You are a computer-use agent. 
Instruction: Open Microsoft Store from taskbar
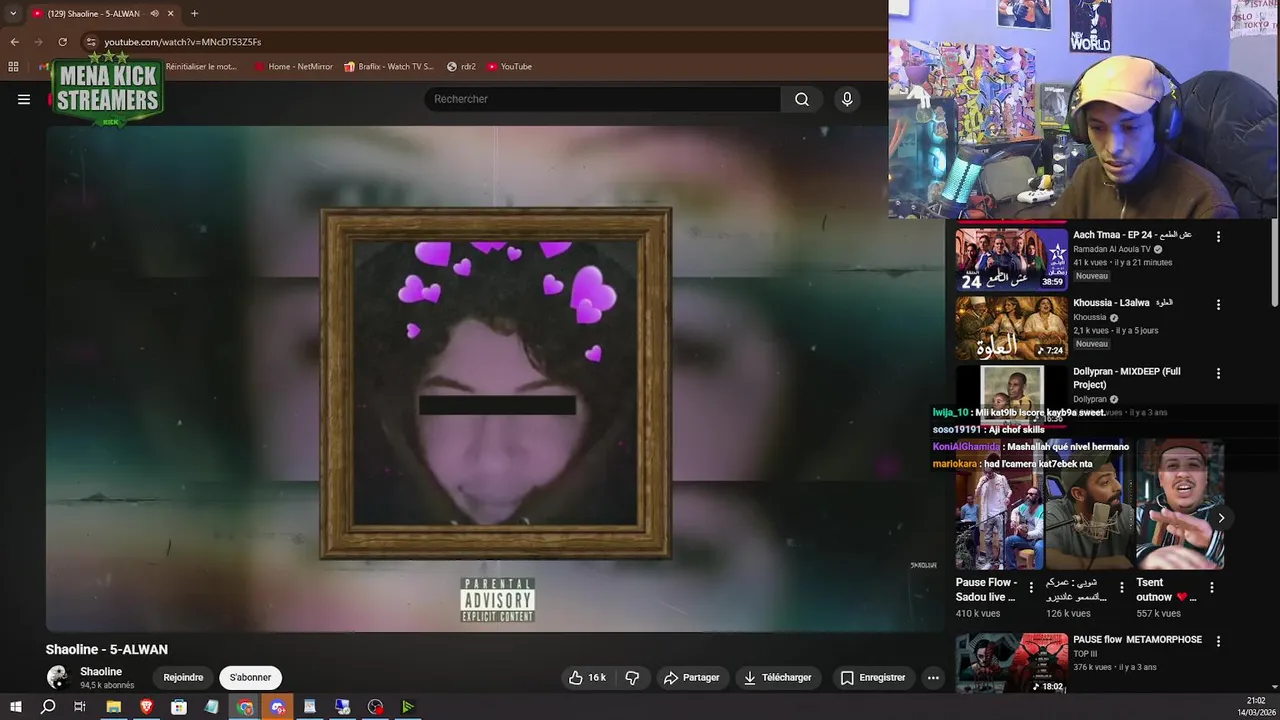pyautogui.click(x=179, y=707)
